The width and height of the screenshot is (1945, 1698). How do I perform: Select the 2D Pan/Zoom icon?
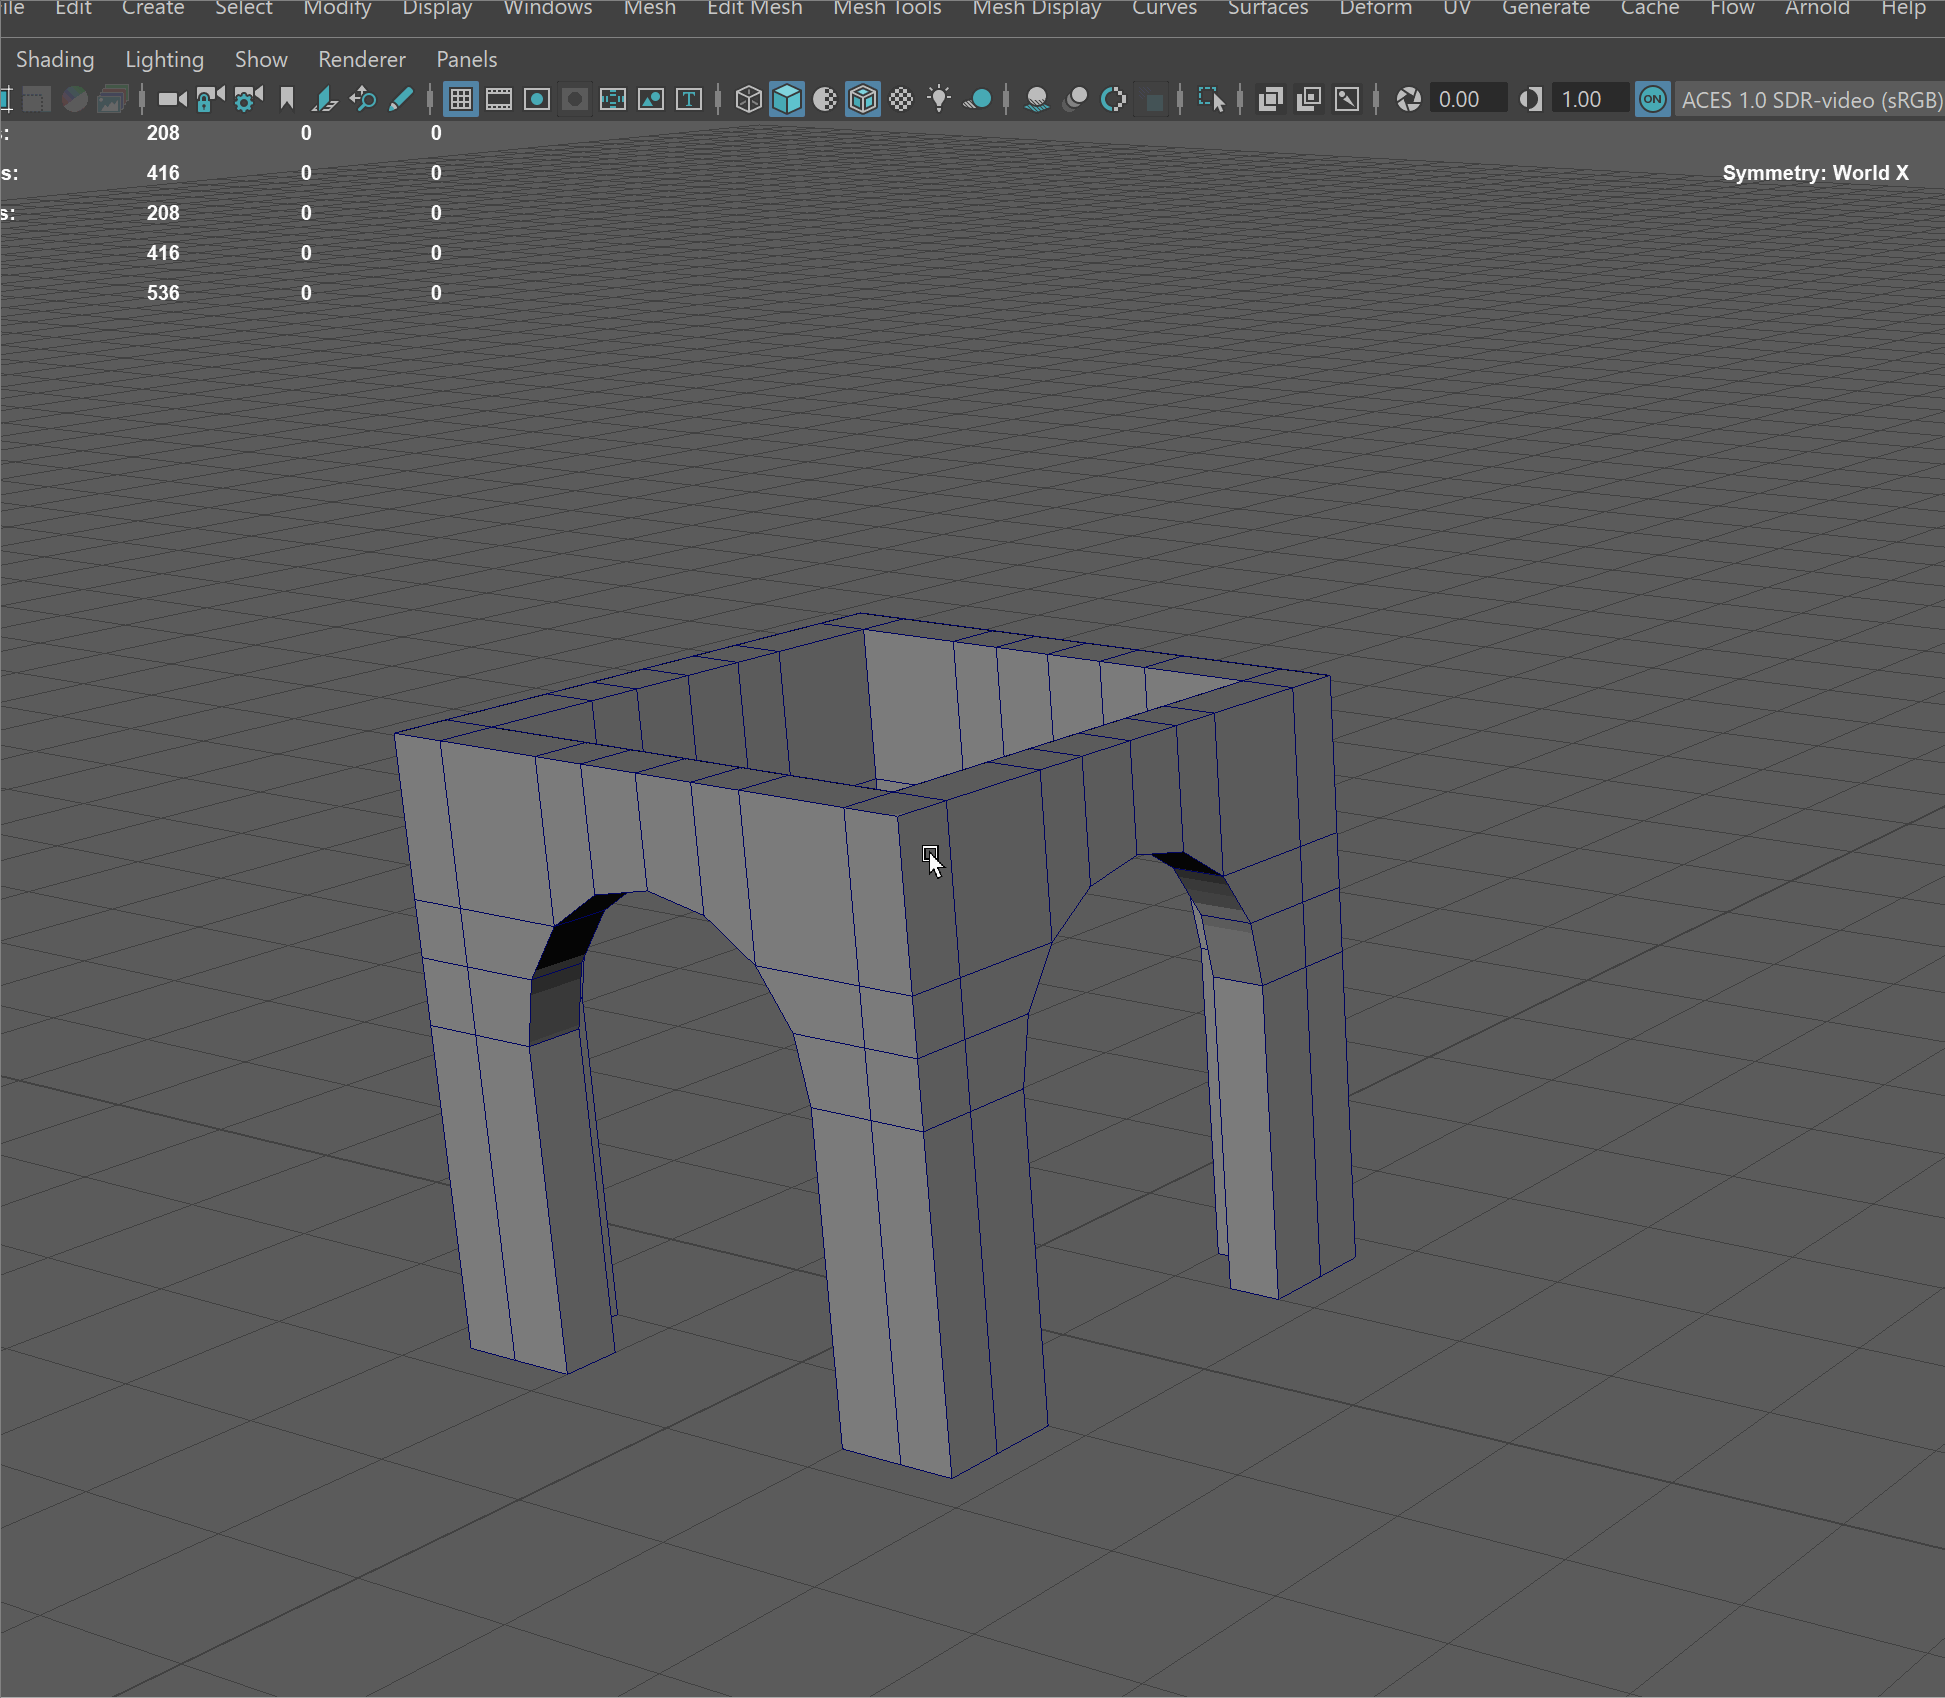click(x=363, y=99)
